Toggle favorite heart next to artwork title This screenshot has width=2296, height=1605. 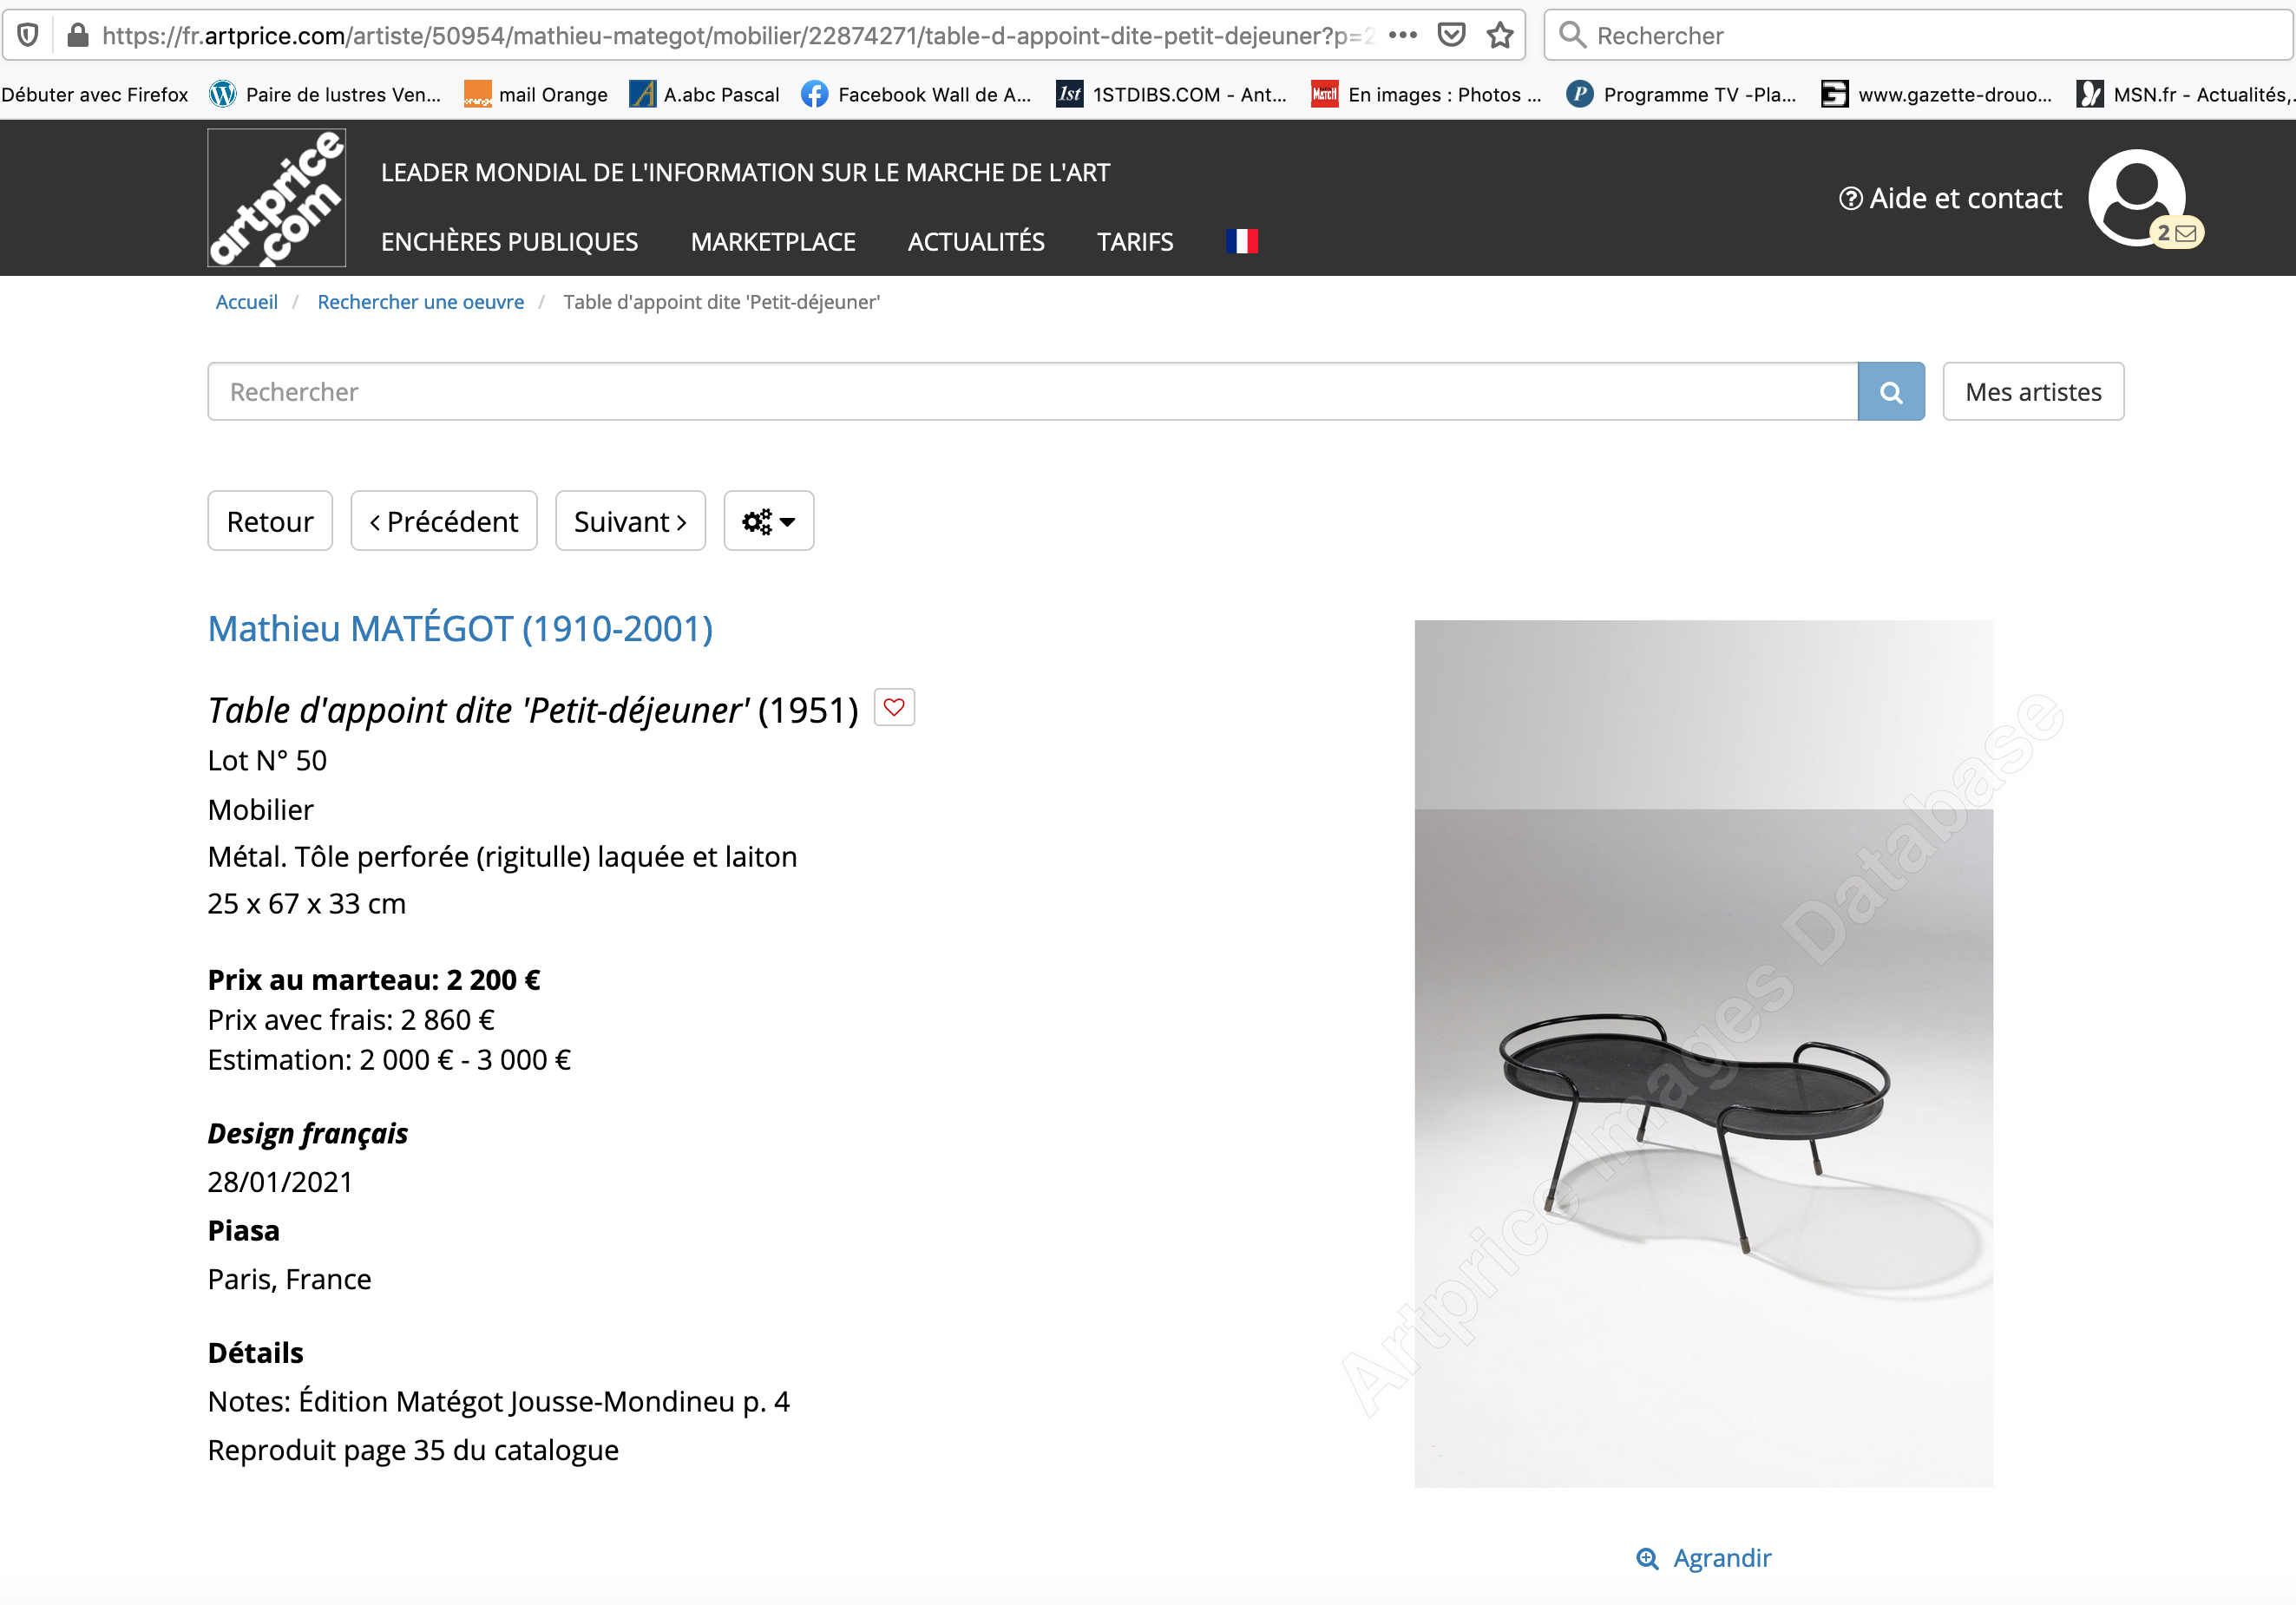[x=894, y=708]
